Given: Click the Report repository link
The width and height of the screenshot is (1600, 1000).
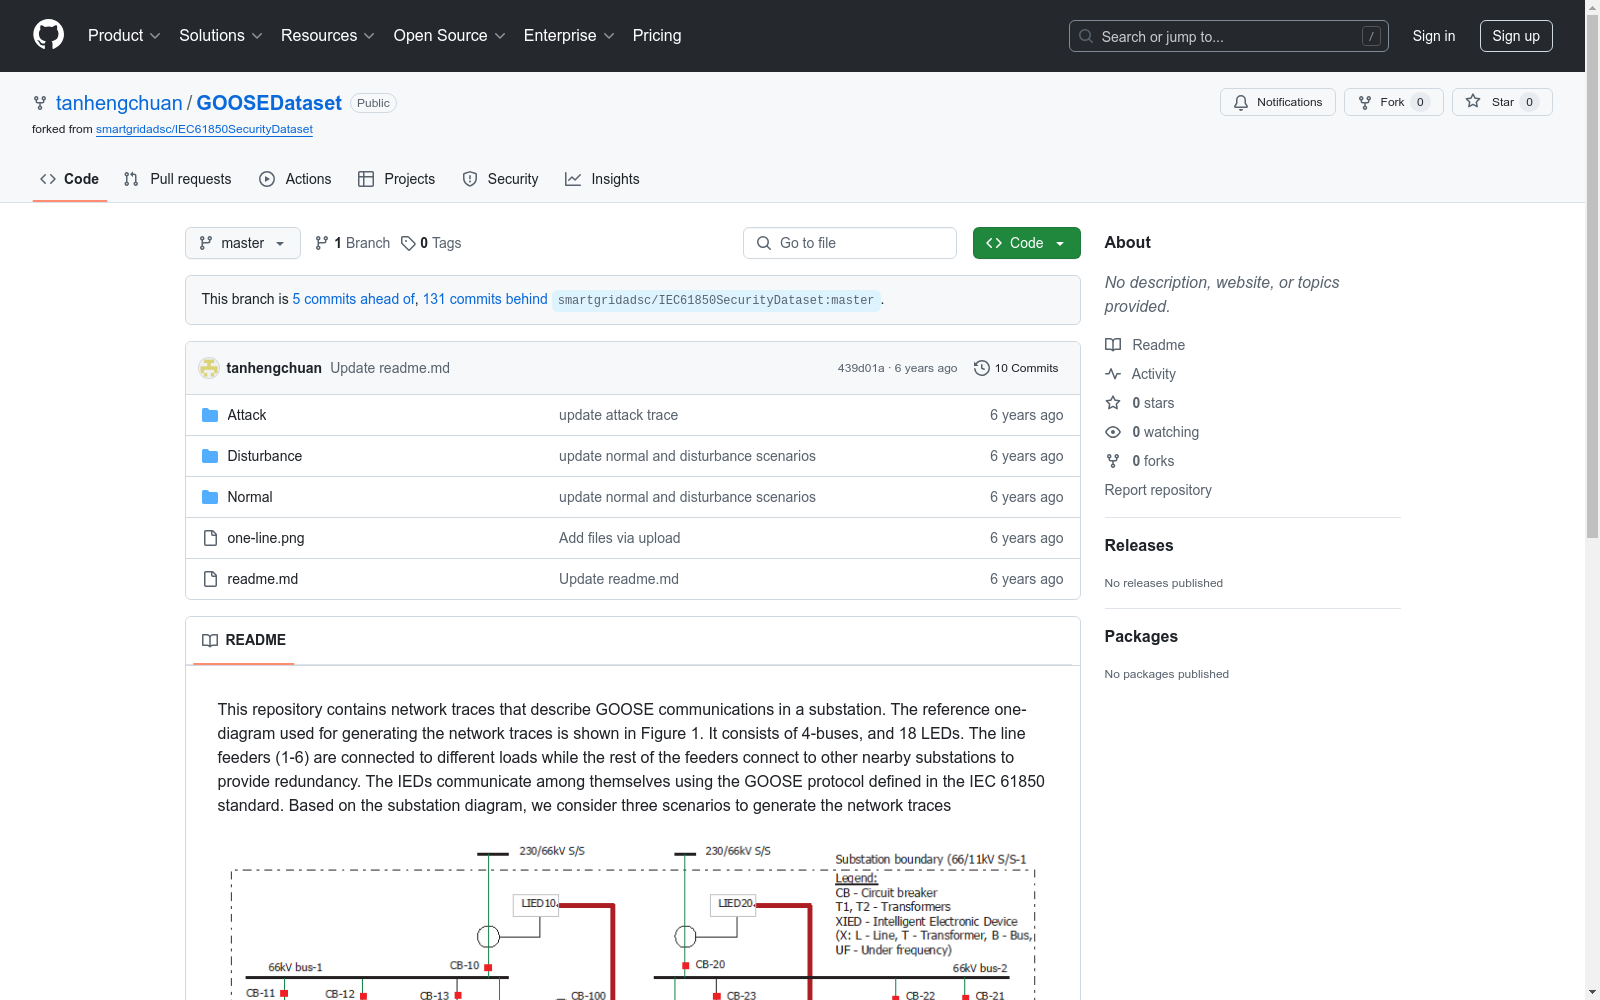Looking at the screenshot, I should pos(1158,490).
